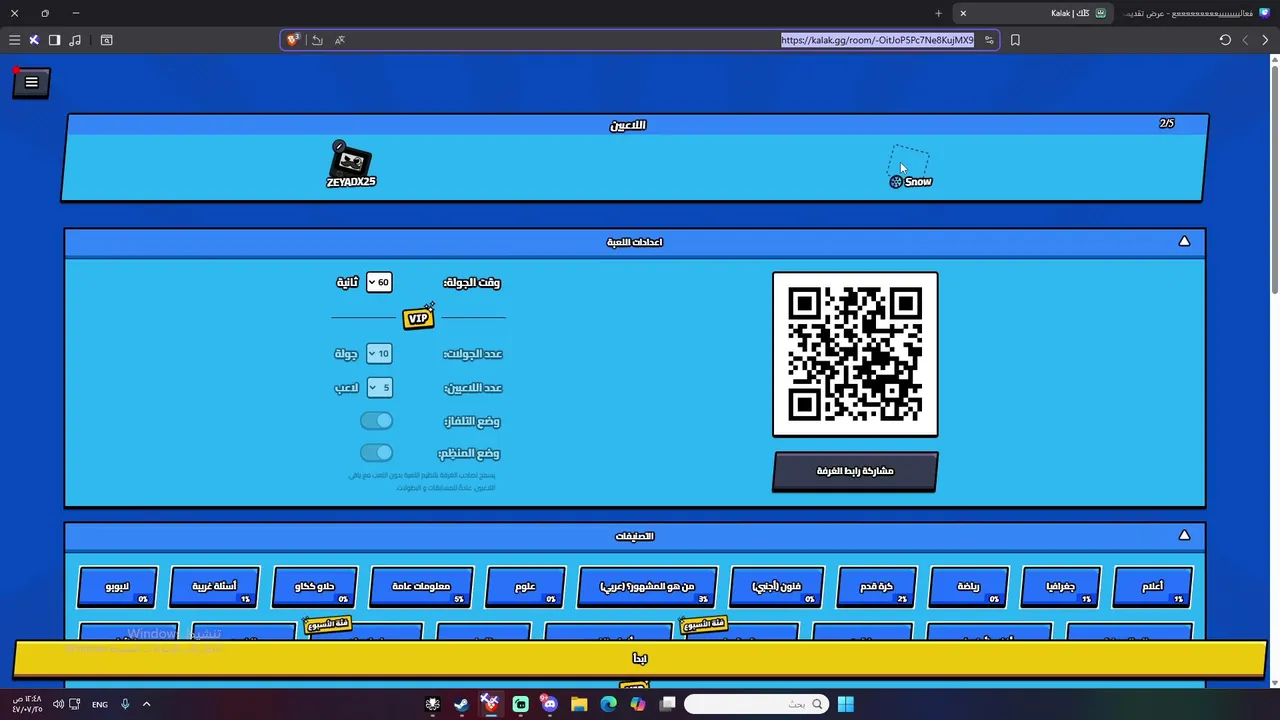Screen dimensions: 1280x720
Task: Select the حلو كخاو category
Action: [314, 587]
